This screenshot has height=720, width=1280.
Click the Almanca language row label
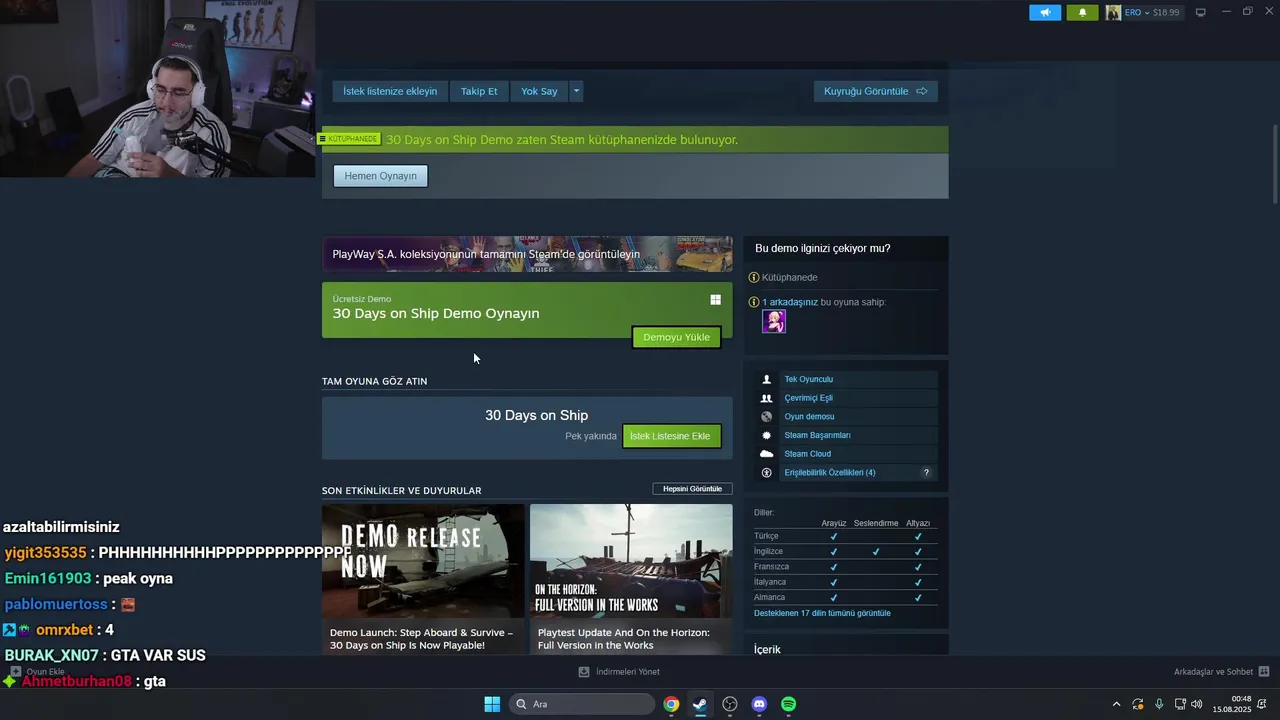(769, 597)
